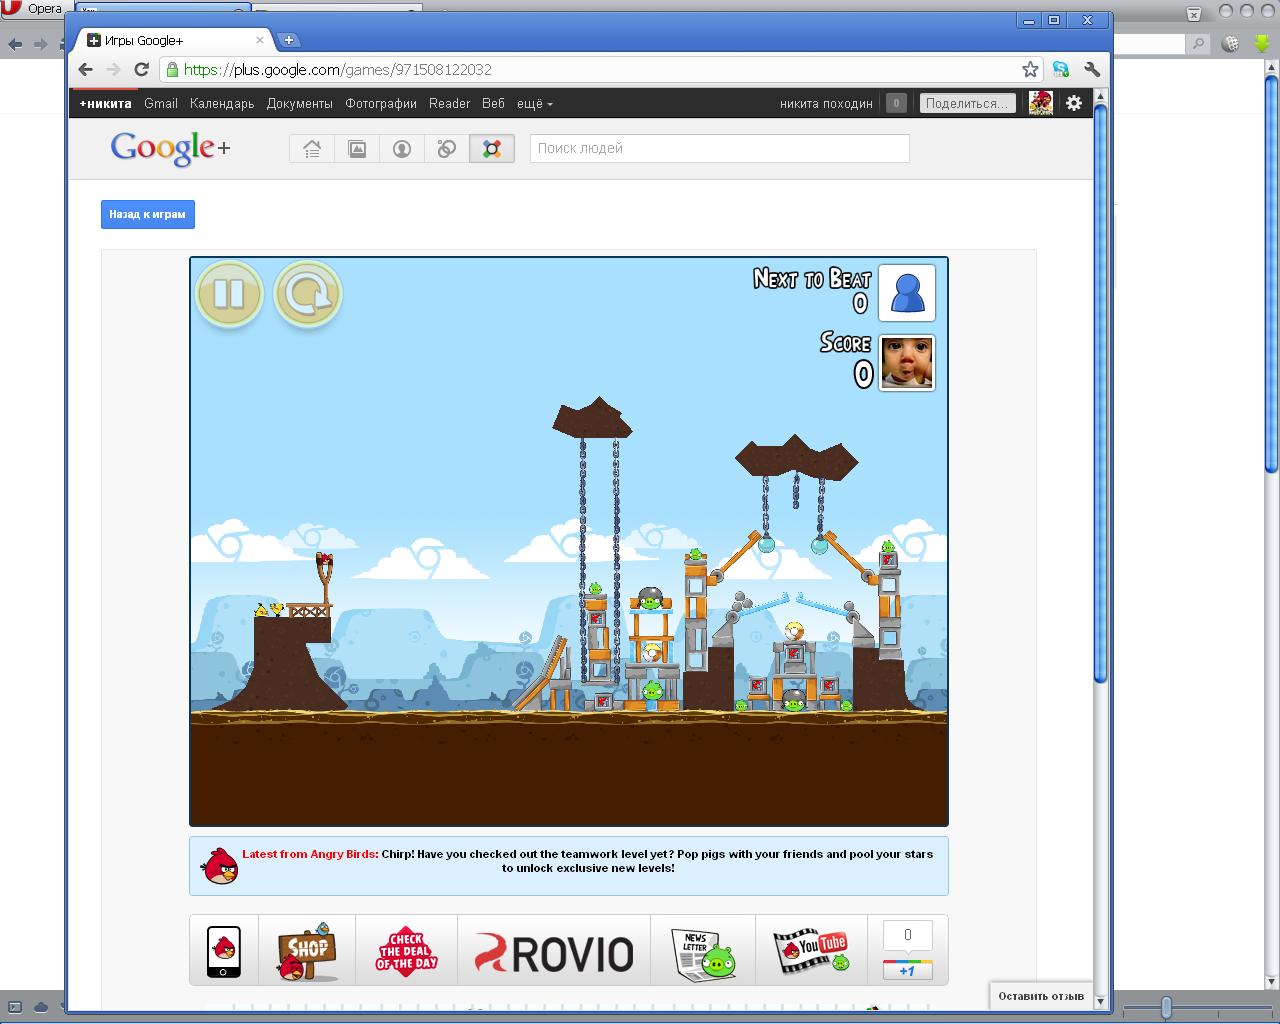The image size is (1280, 1024).
Task: Open Check the Deal of the Day
Action: tap(407, 950)
